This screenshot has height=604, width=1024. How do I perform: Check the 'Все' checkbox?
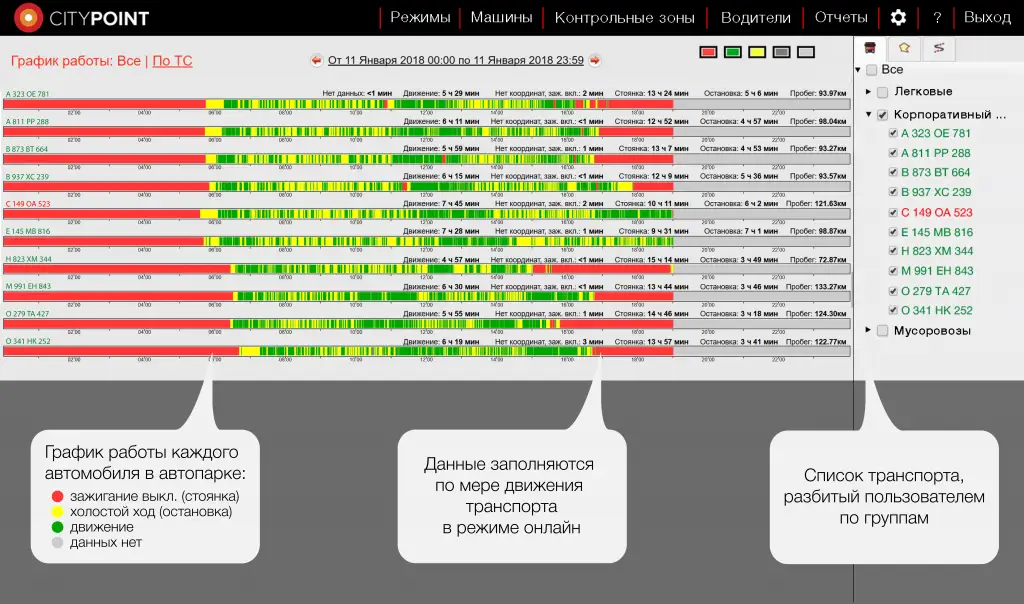(x=872, y=70)
